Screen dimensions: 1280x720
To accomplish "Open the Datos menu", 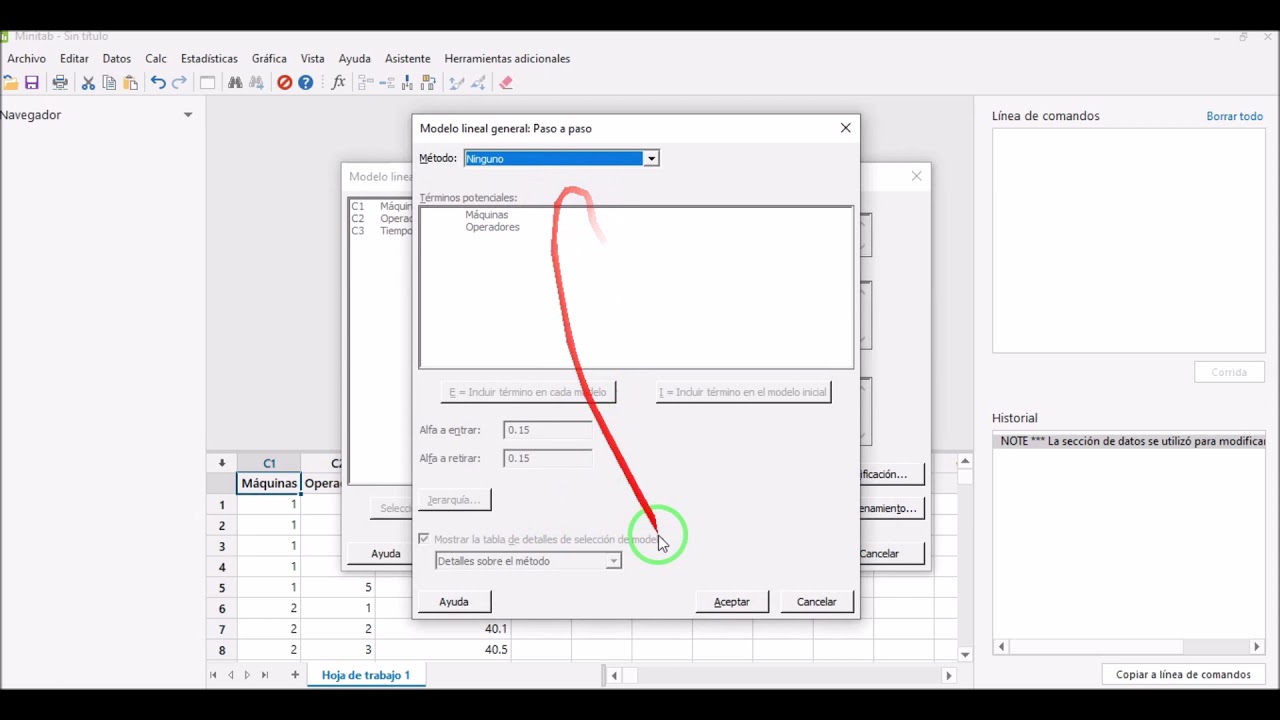I will click(117, 59).
